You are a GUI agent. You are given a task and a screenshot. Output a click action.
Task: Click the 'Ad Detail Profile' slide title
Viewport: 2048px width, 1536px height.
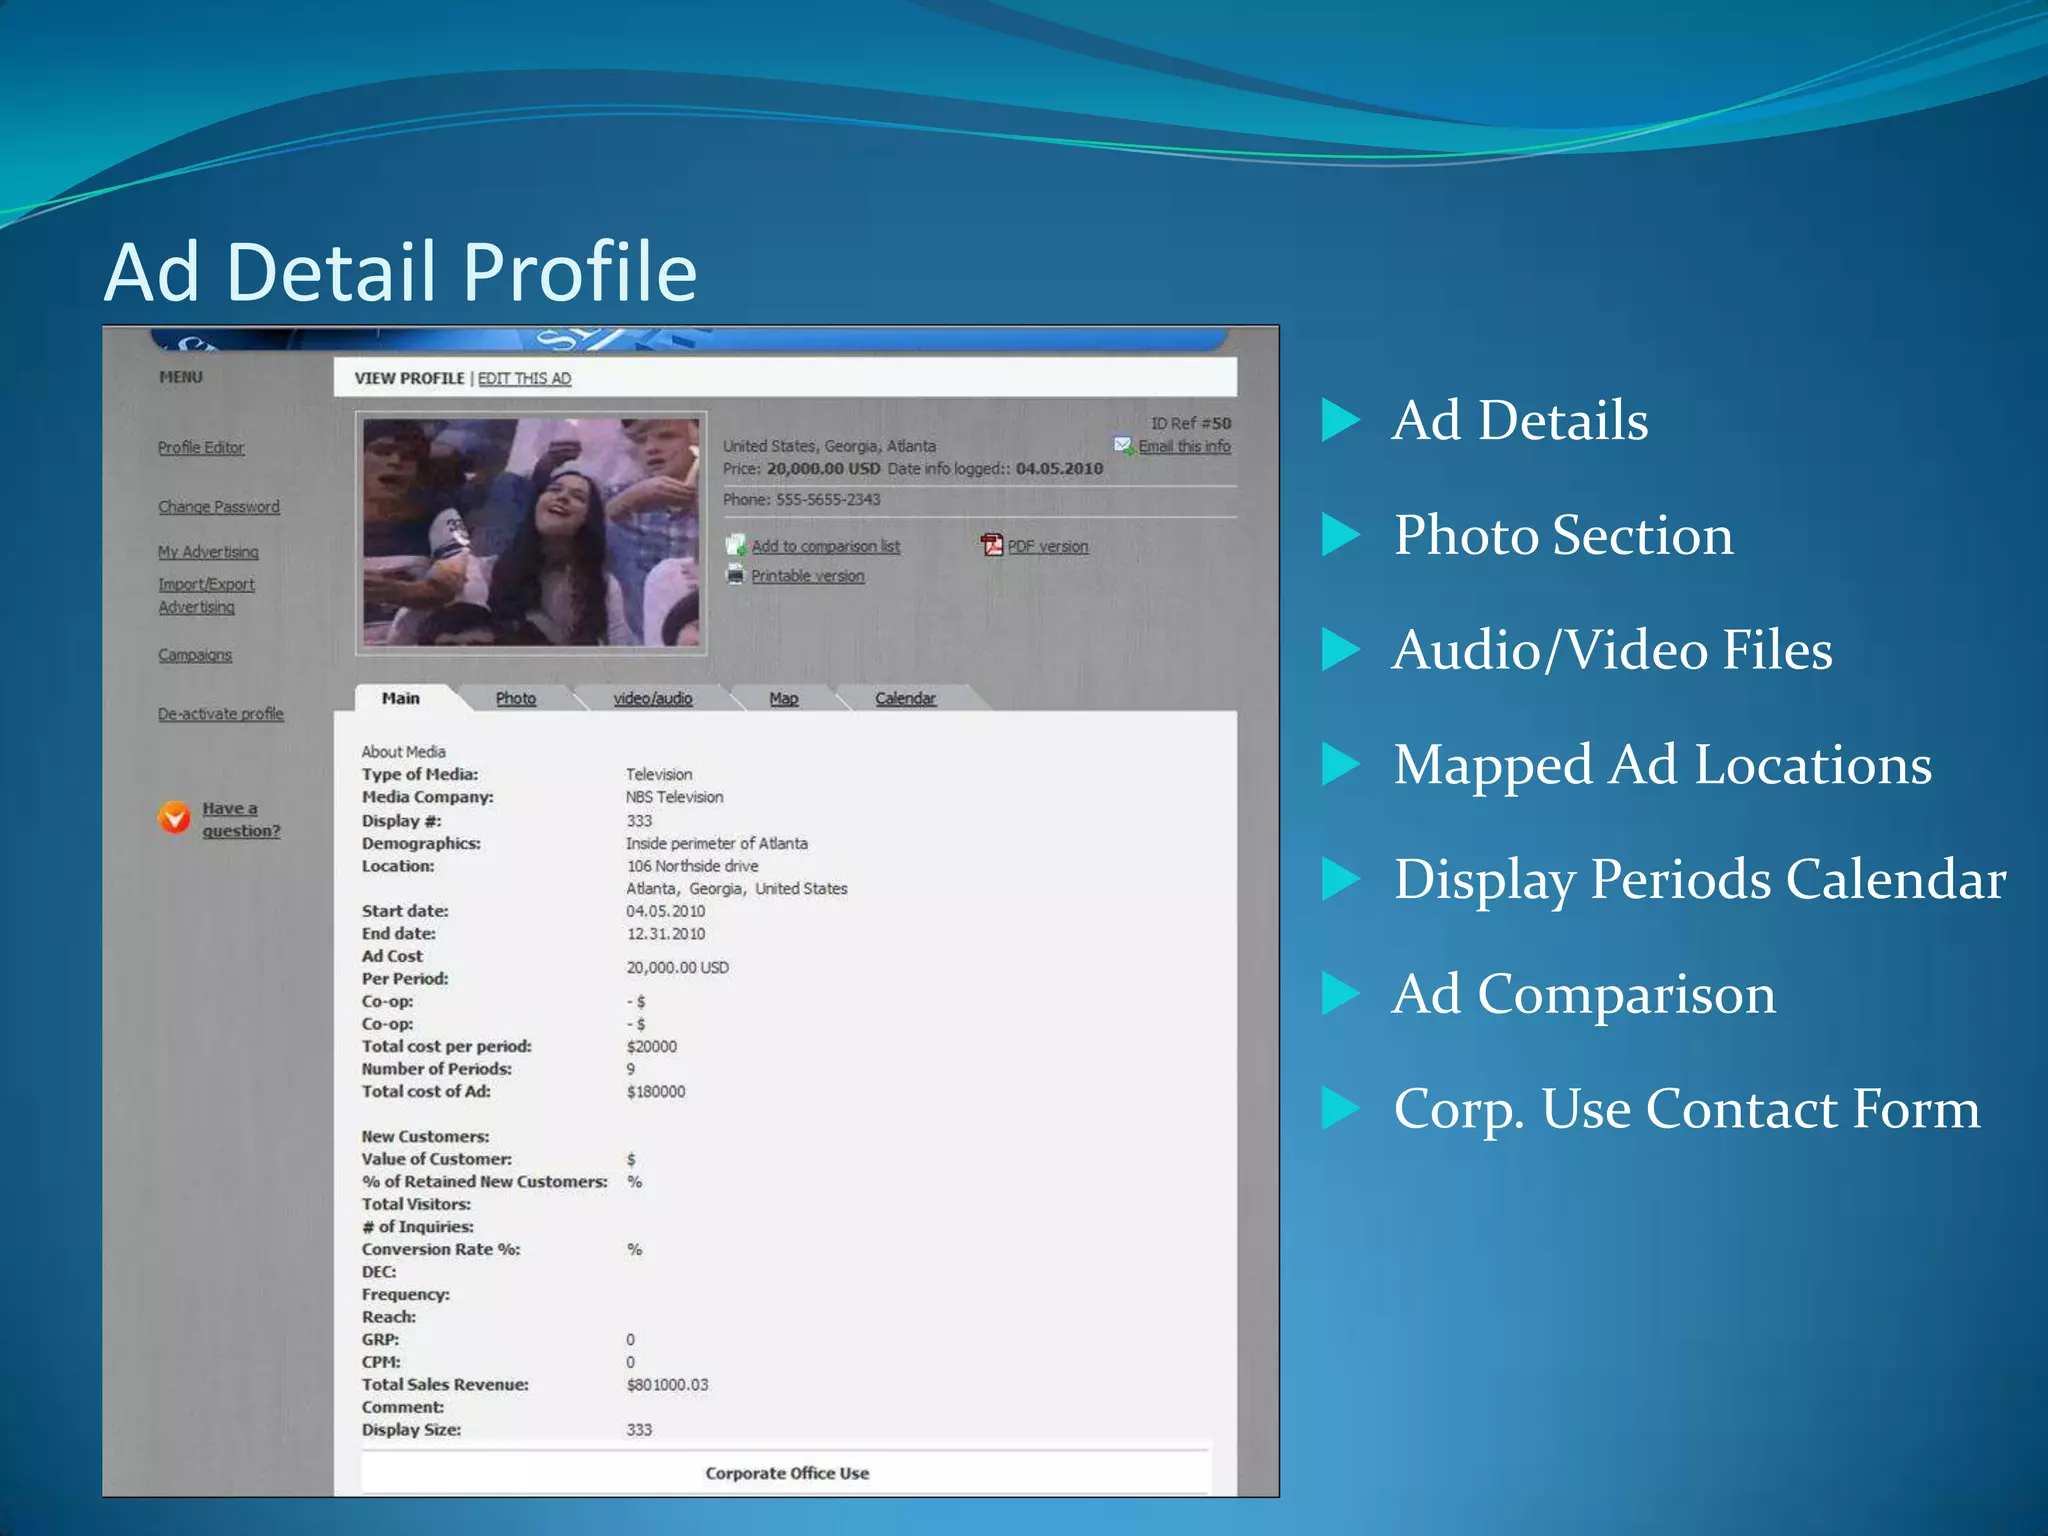(x=401, y=271)
